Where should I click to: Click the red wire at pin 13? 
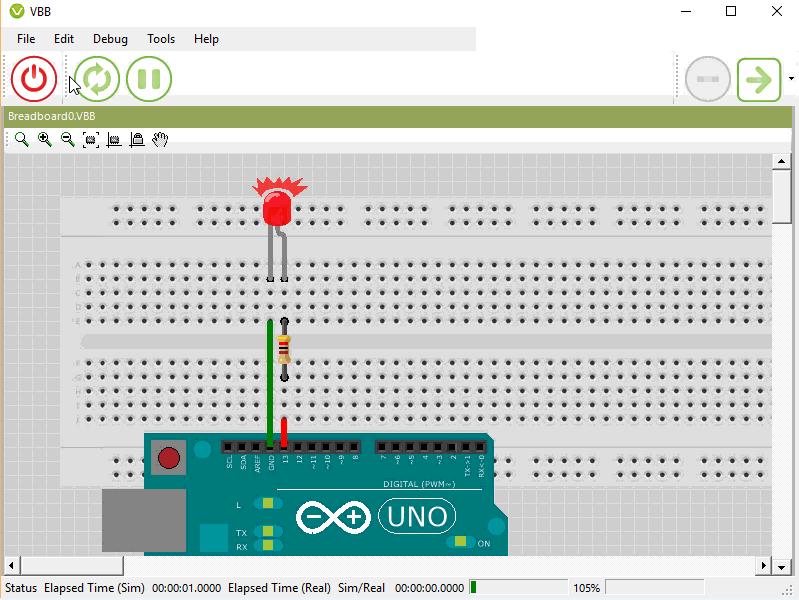[284, 432]
